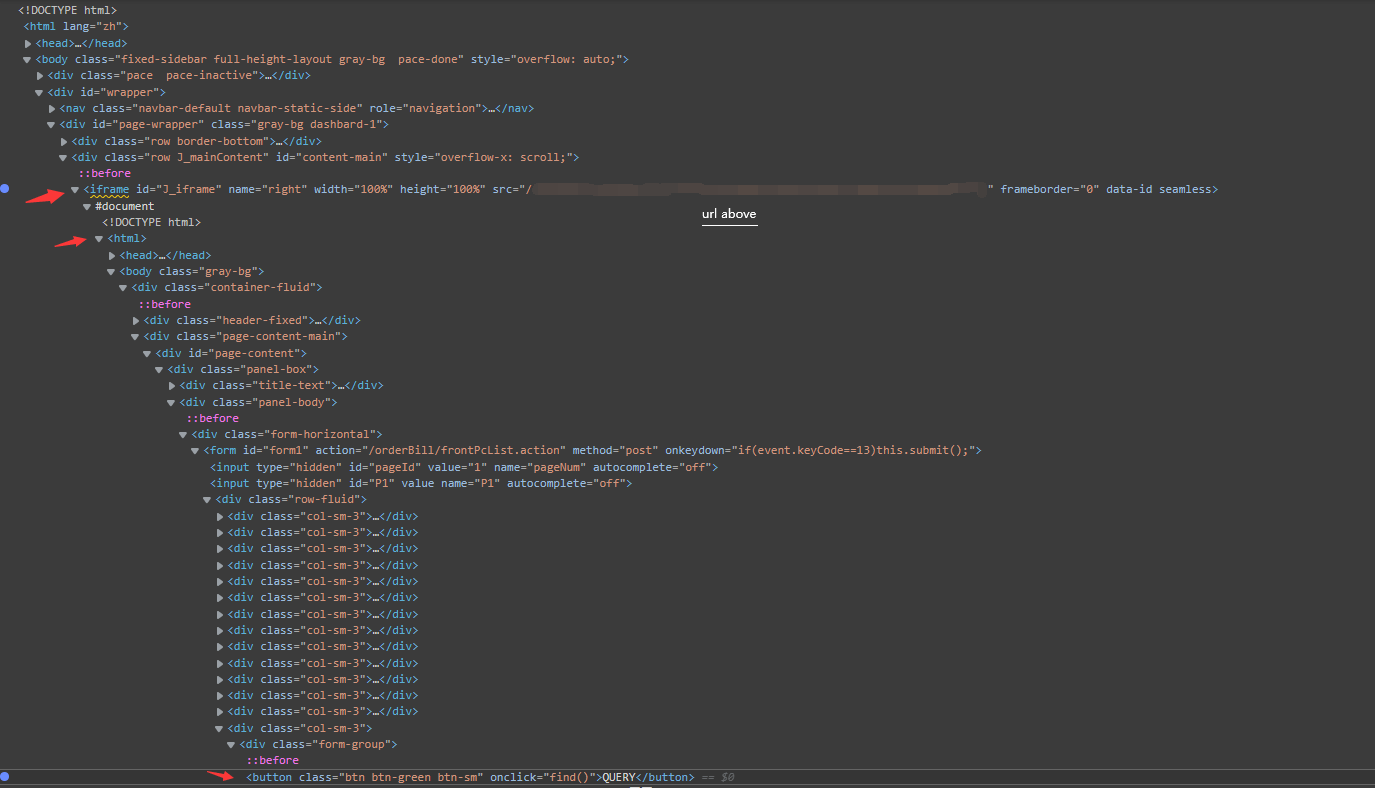The image size is (1375, 788).
Task: Click the seamless attribute of the iframe
Action: (x=1185, y=190)
